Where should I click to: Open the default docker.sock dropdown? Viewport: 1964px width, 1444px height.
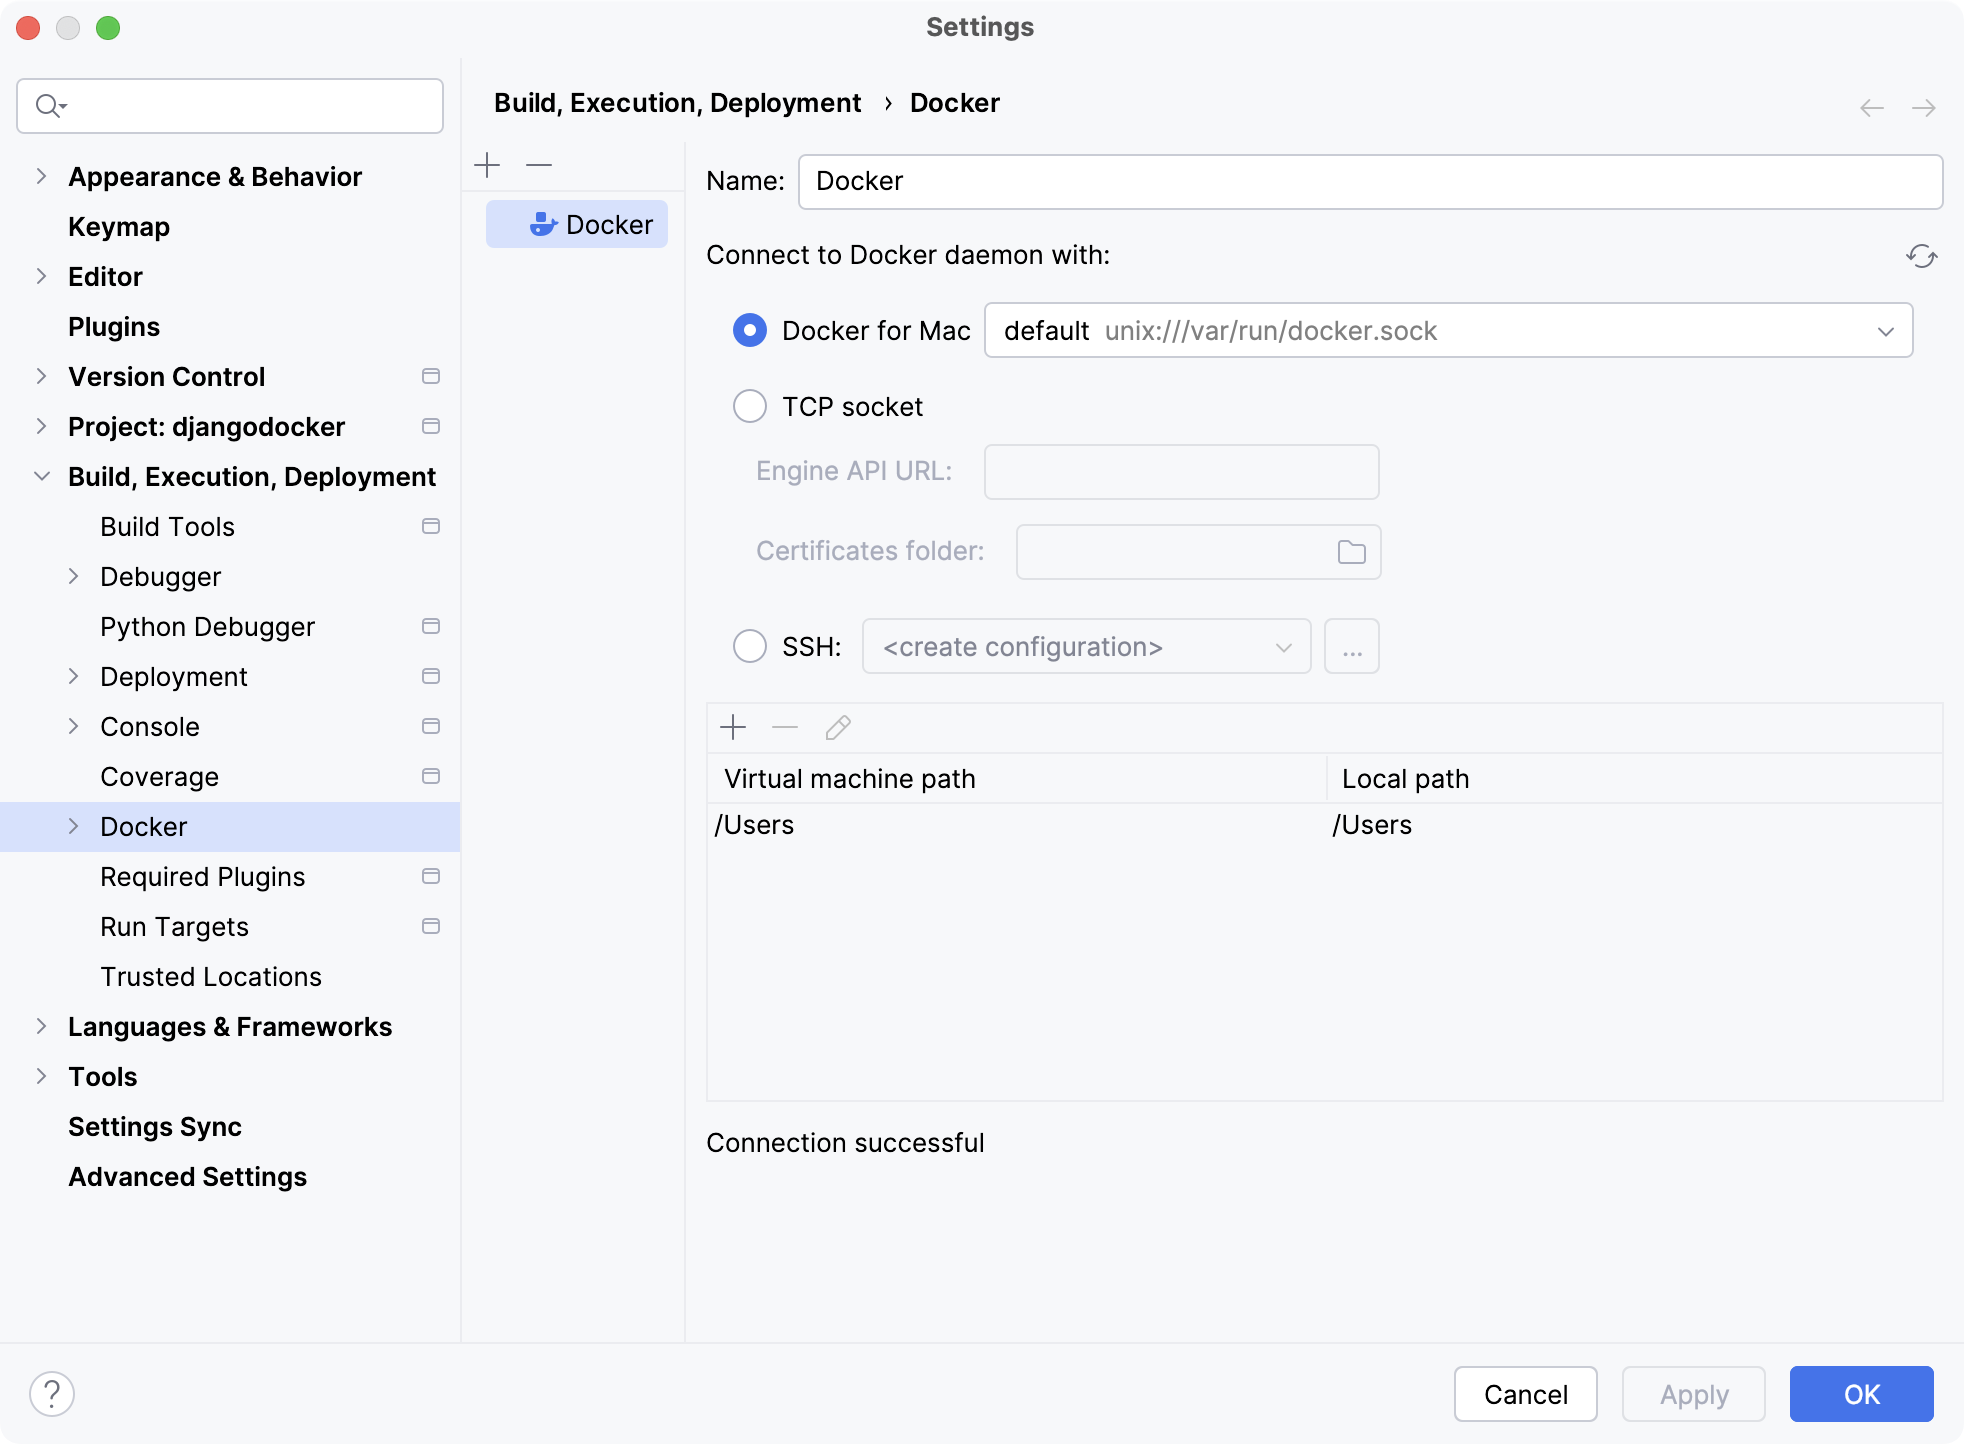pos(1886,330)
